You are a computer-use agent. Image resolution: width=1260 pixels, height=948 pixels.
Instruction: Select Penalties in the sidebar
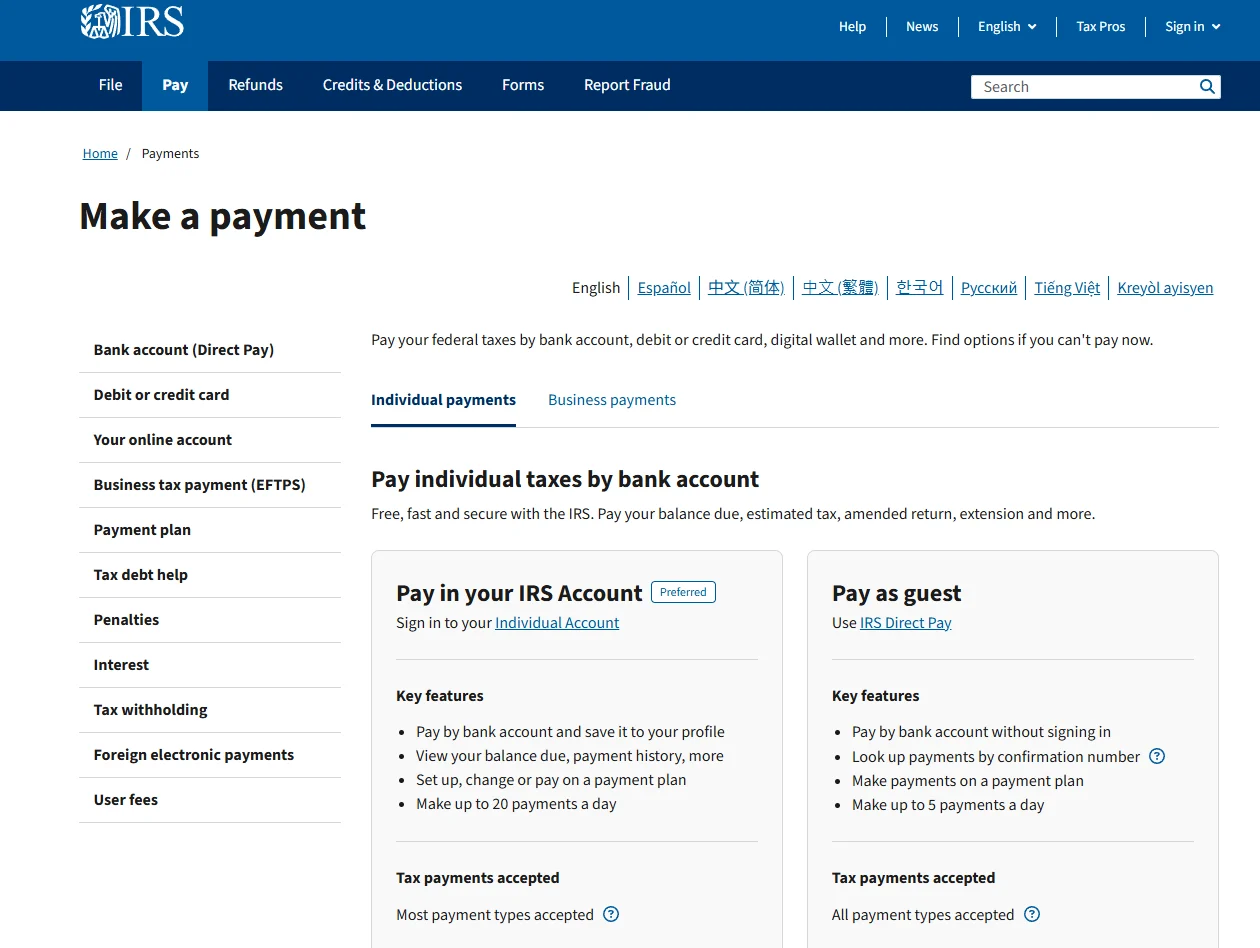coord(210,620)
